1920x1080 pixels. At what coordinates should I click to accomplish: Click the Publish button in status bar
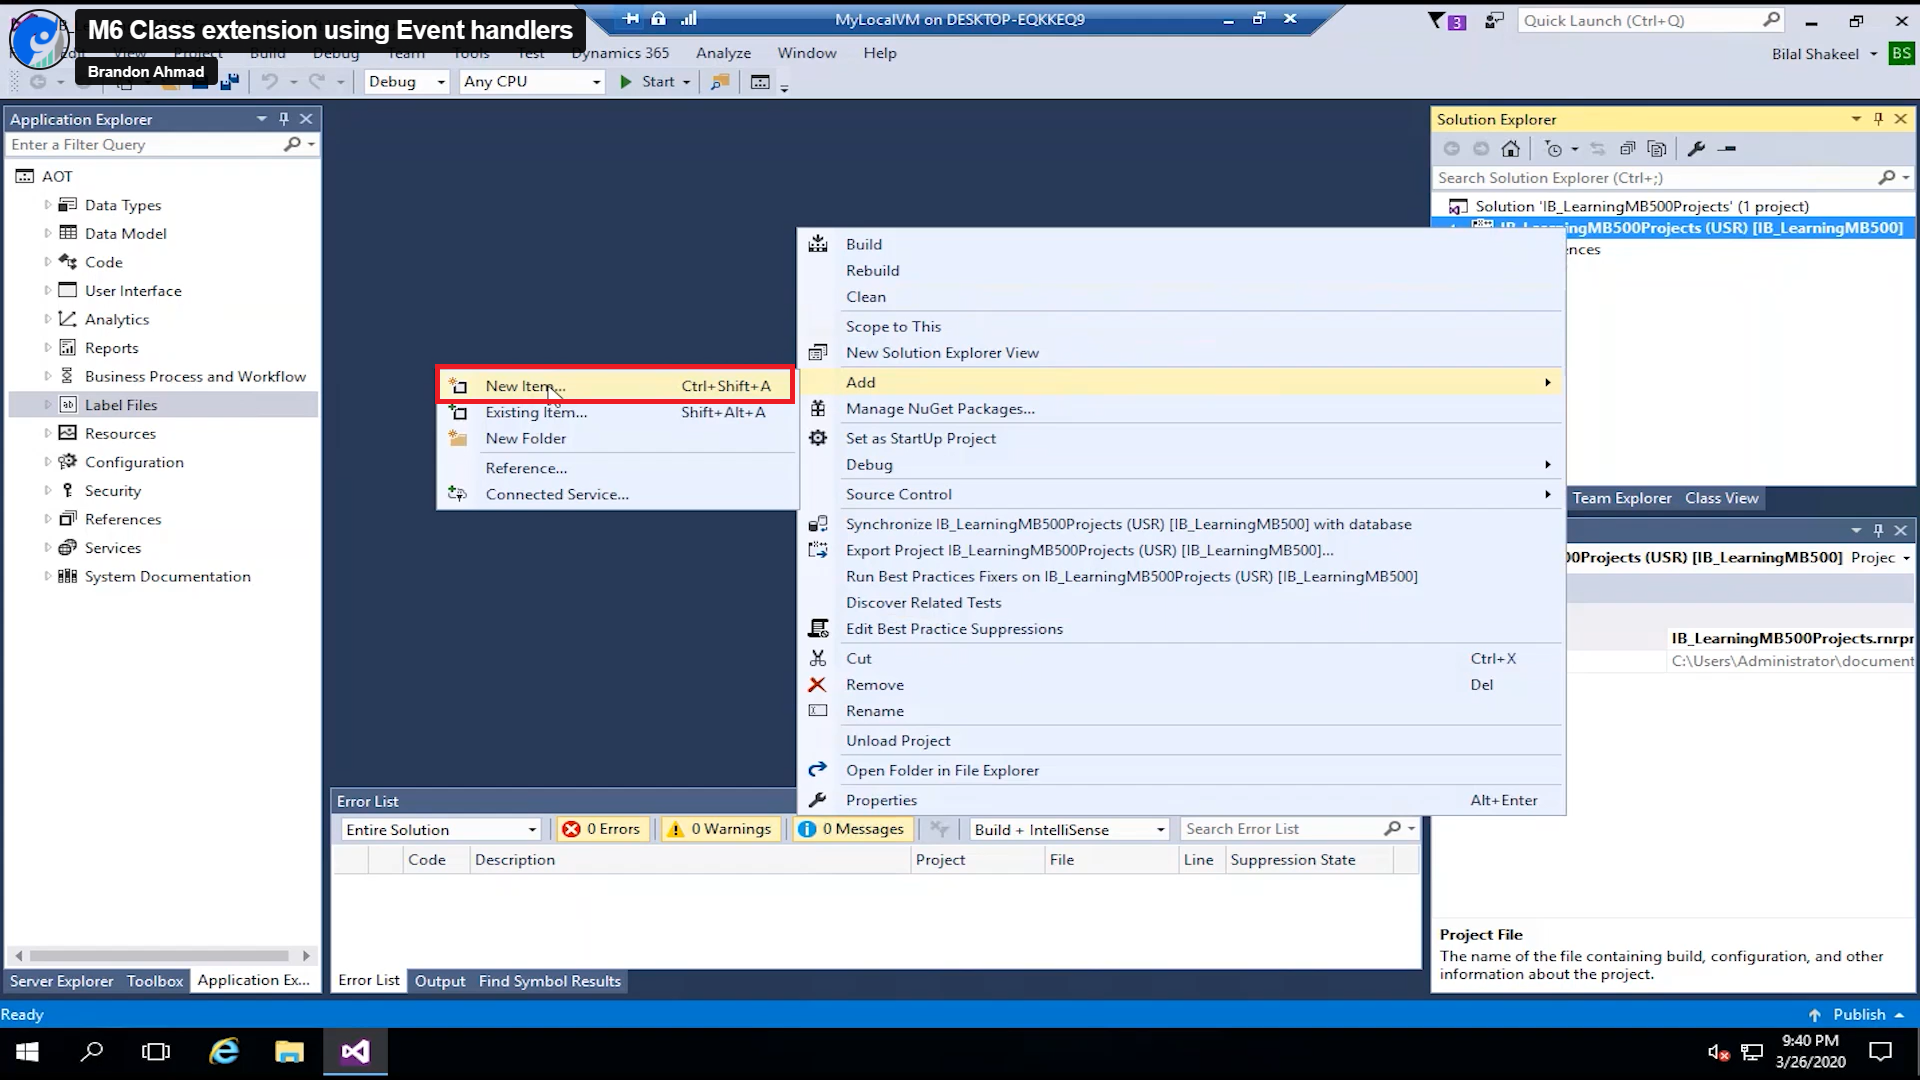coord(1856,1014)
